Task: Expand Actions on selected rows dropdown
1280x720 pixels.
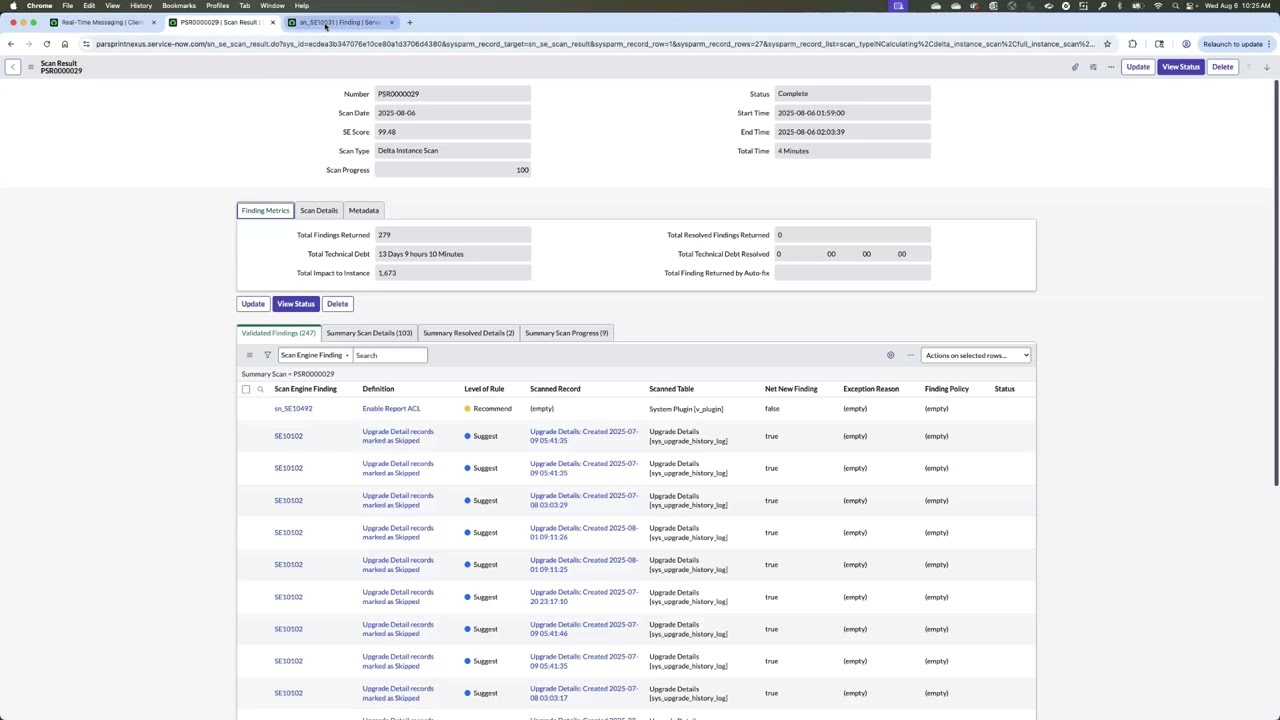Action: click(975, 355)
